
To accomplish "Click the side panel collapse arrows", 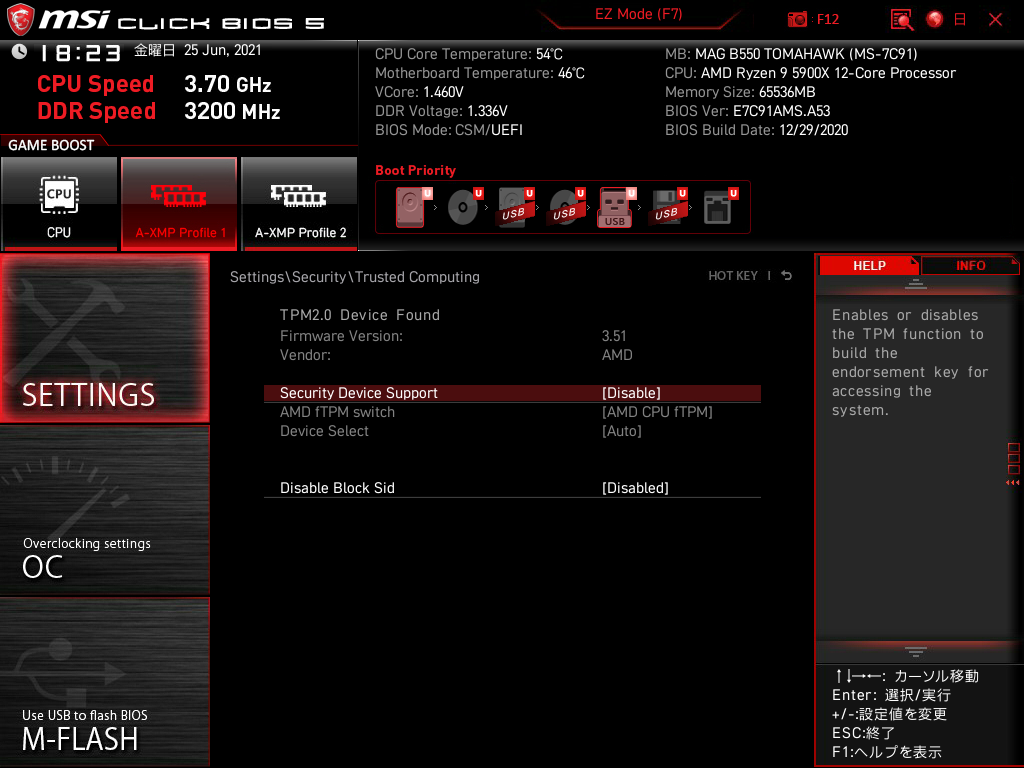I will (1012, 483).
